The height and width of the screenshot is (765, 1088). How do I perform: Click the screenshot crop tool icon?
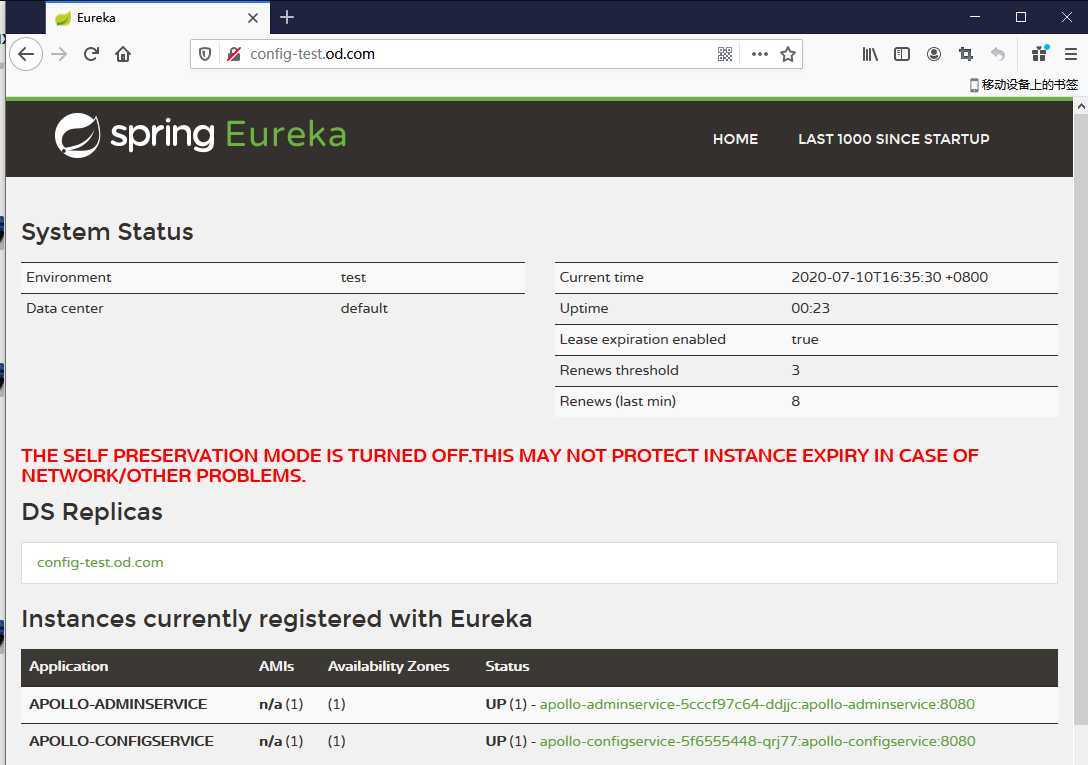pyautogui.click(x=966, y=54)
